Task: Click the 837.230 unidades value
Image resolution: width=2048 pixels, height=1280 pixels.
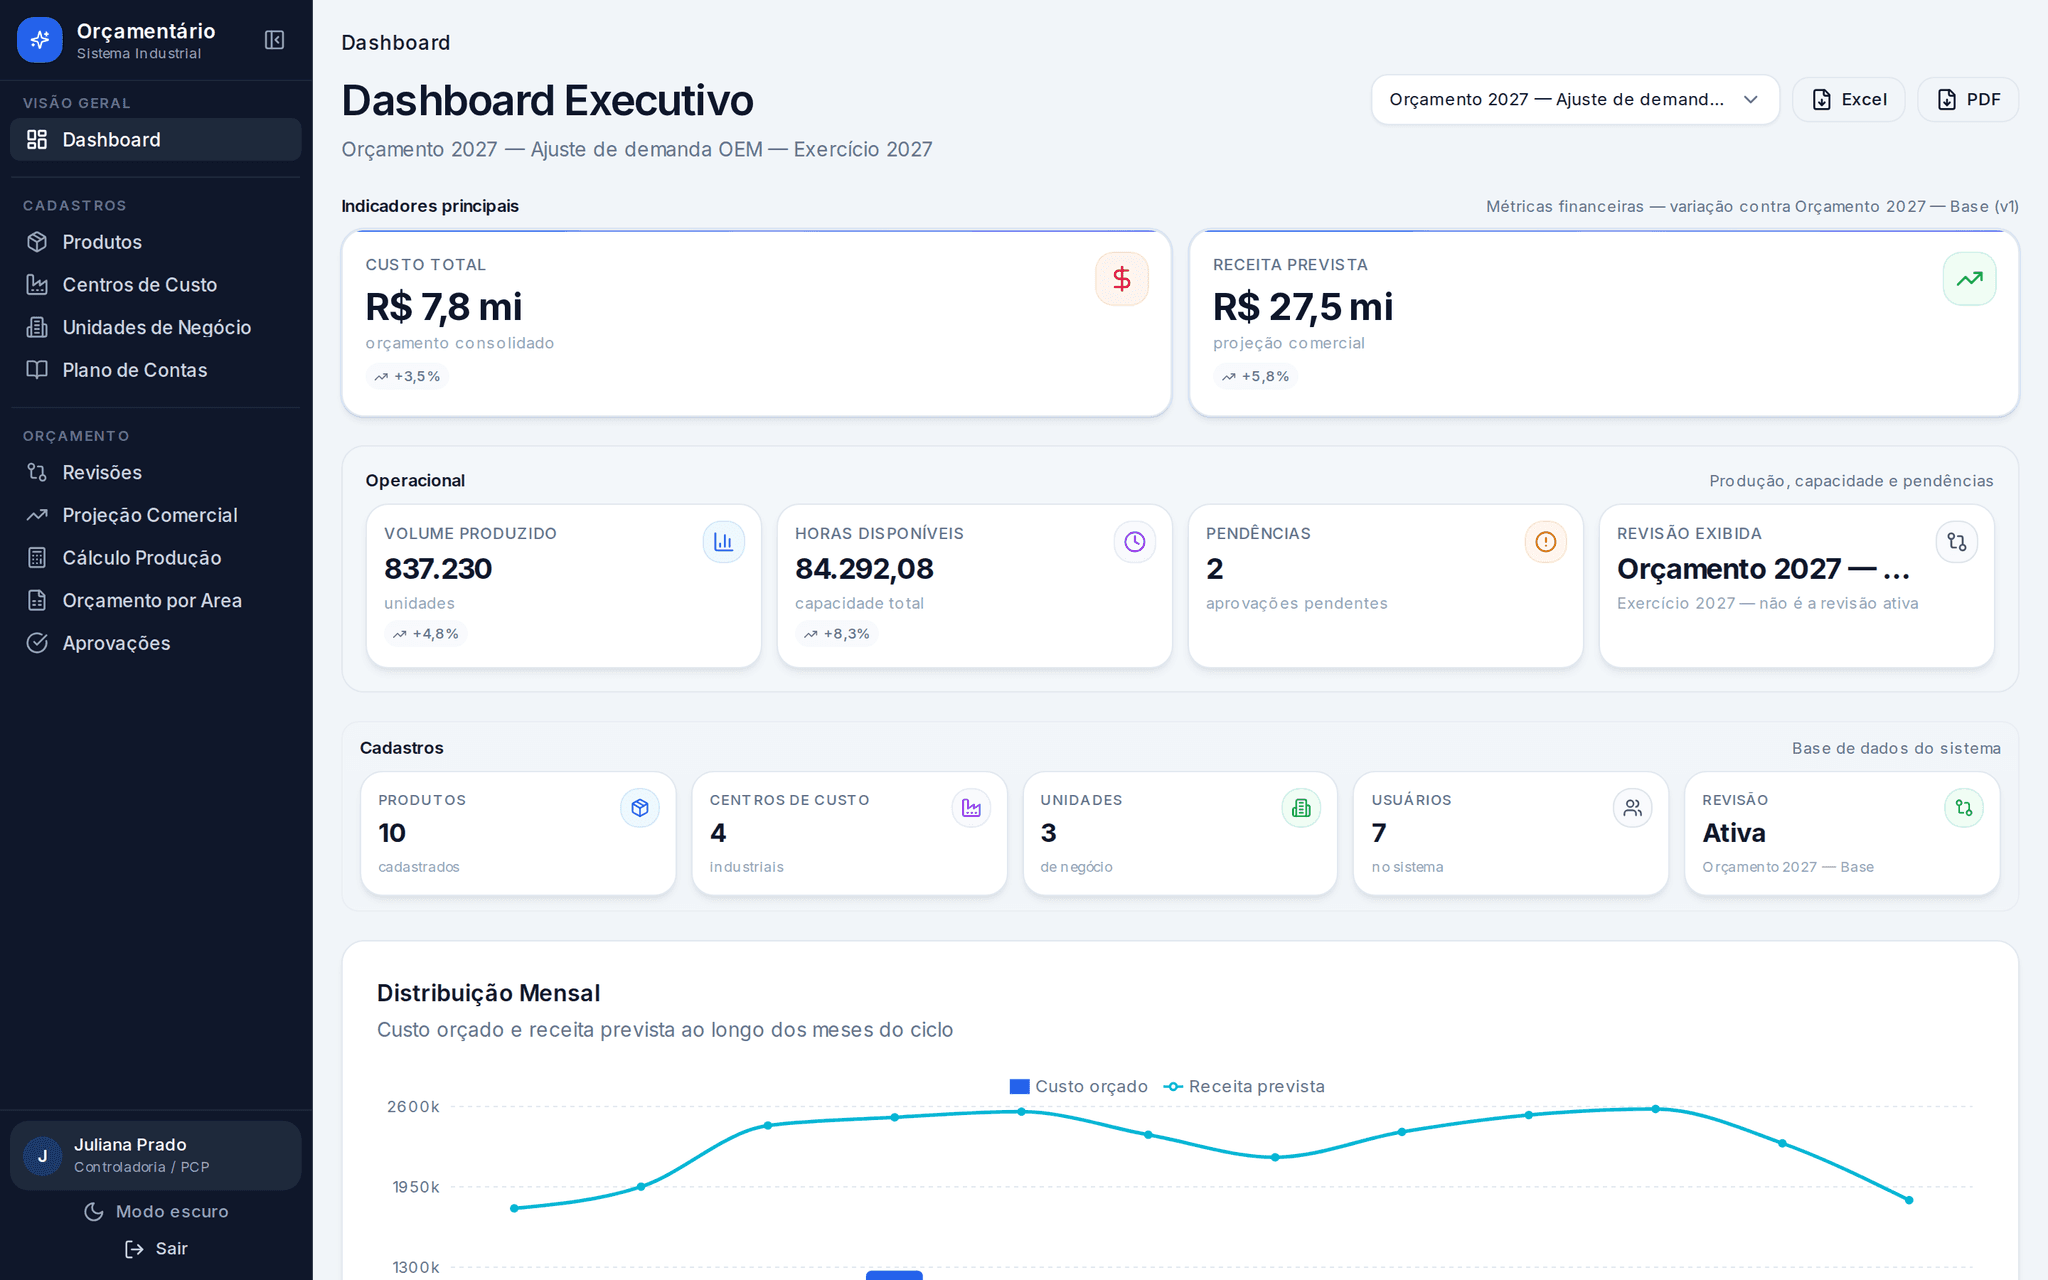Action: pyautogui.click(x=438, y=569)
